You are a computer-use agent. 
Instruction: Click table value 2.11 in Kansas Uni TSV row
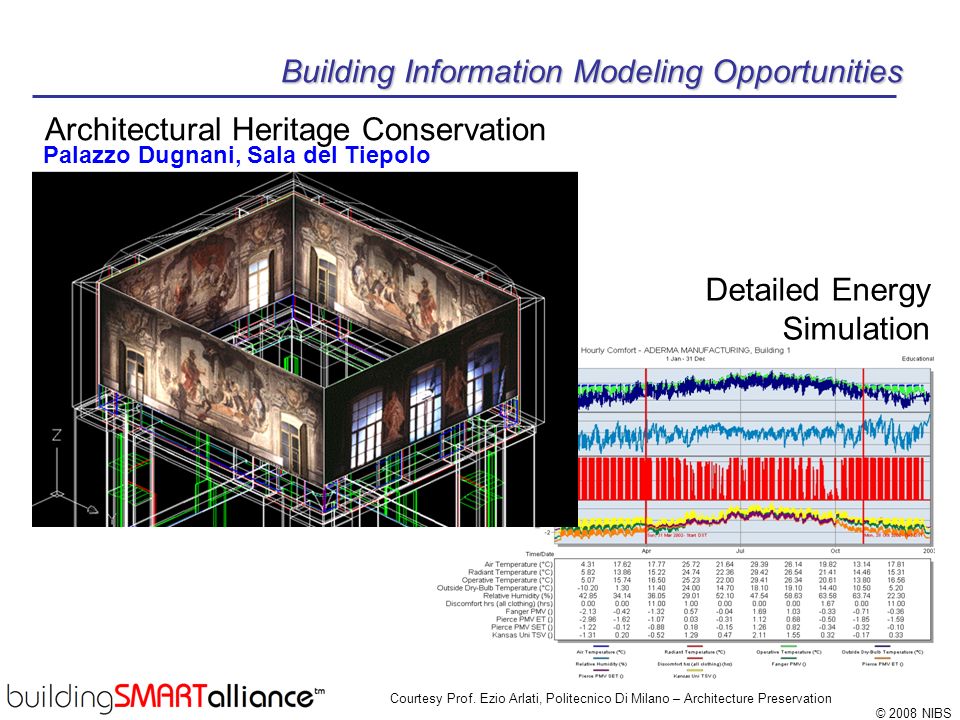(759, 636)
